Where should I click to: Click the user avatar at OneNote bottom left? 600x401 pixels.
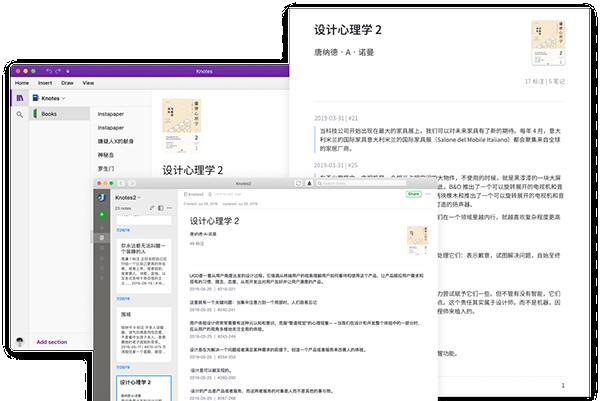[x=20, y=341]
